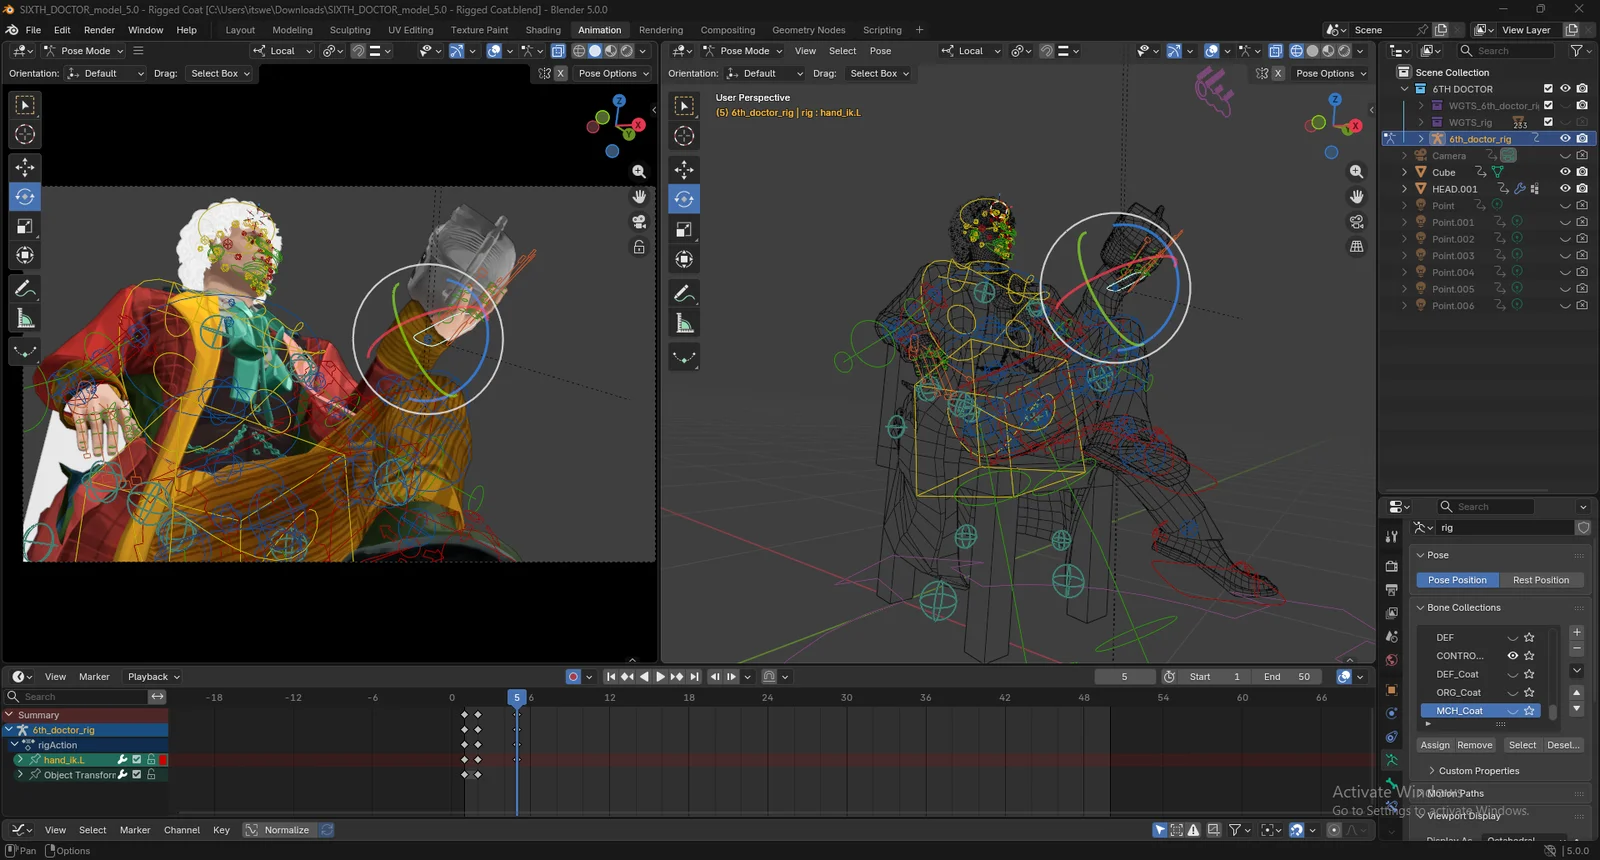This screenshot has height=860, width=1600.
Task: Switch to the Shading workspace tab
Action: [543, 30]
